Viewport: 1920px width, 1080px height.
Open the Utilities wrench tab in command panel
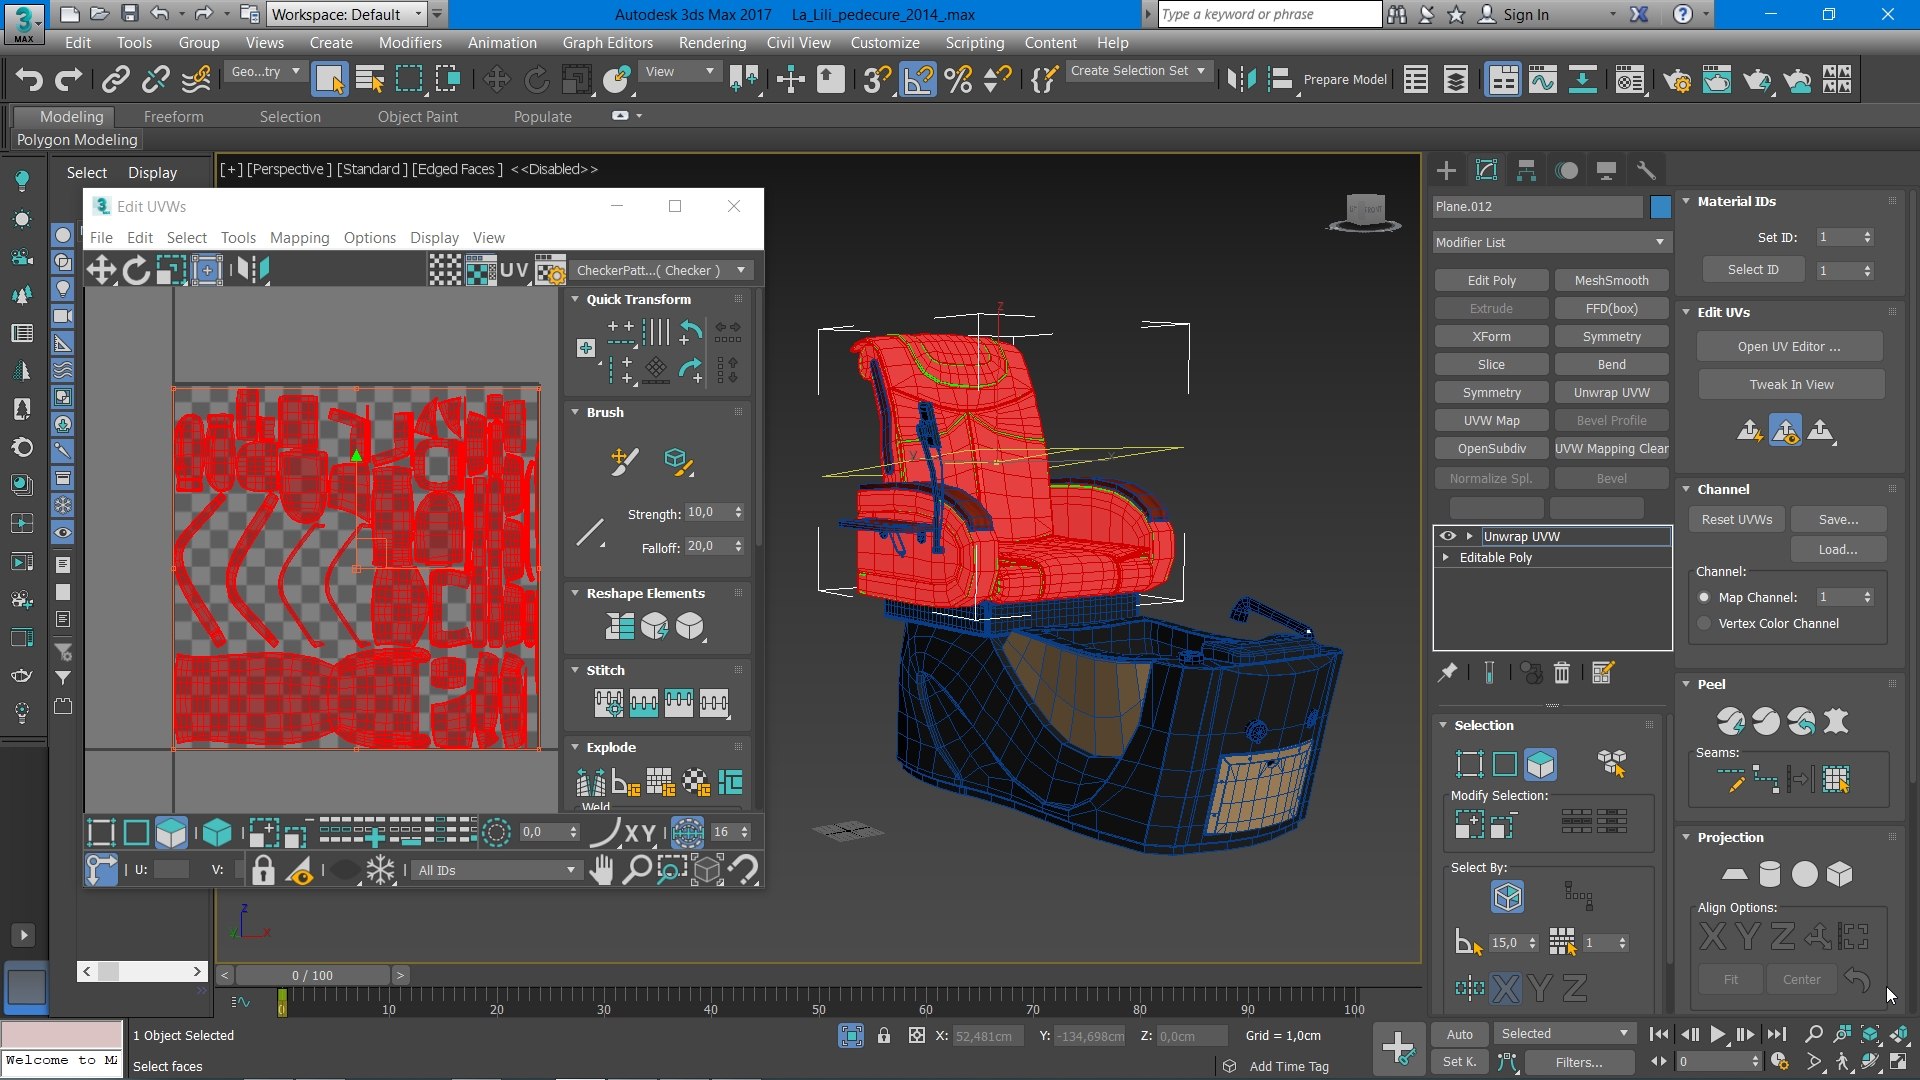pyautogui.click(x=1646, y=171)
